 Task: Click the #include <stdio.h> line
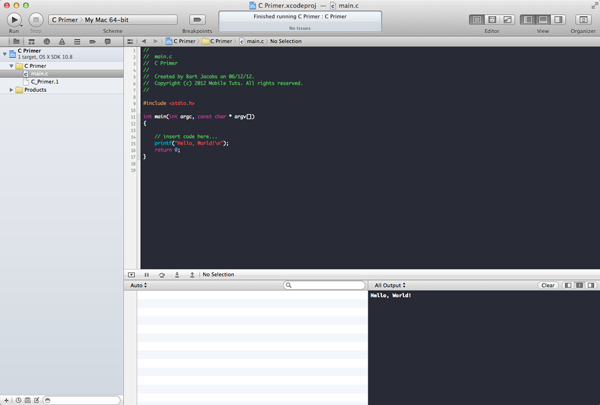pos(169,103)
